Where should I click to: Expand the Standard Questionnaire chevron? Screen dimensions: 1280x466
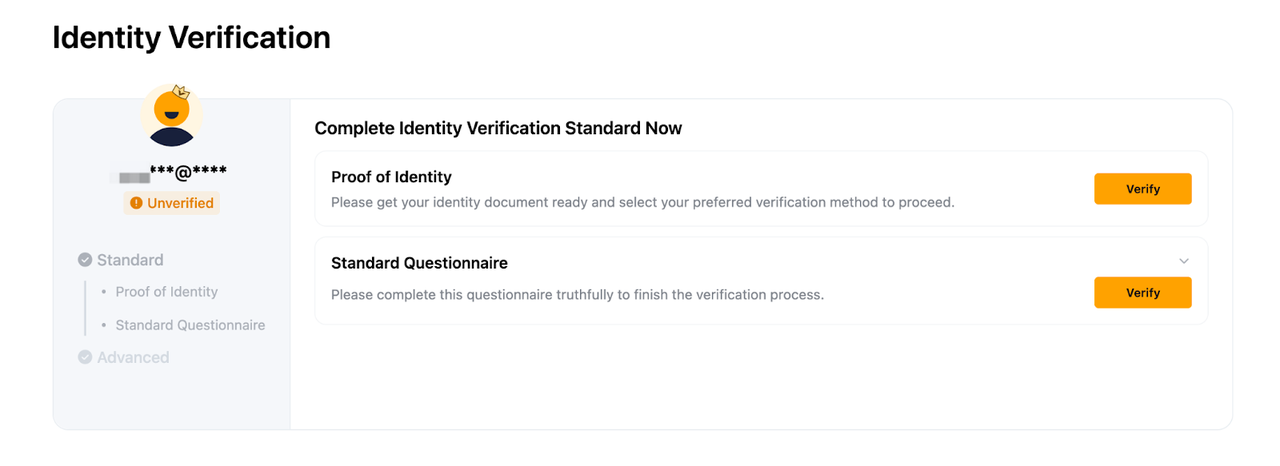(1184, 261)
